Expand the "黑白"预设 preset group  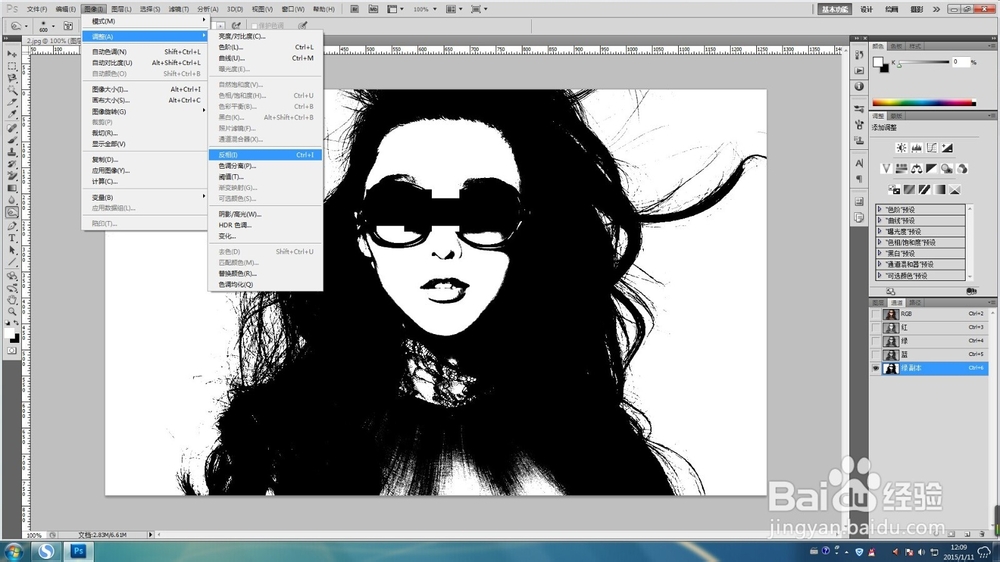tap(879, 253)
